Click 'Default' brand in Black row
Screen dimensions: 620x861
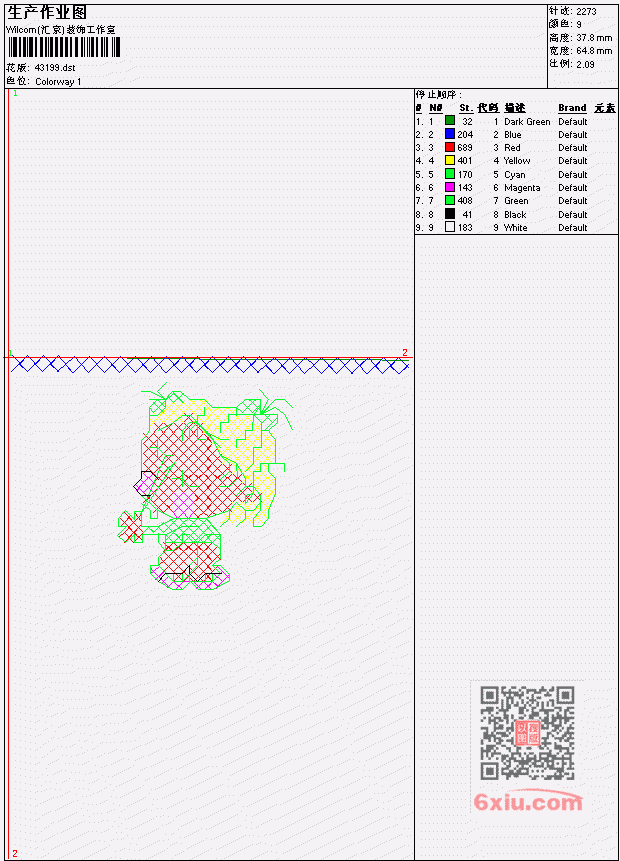572,215
